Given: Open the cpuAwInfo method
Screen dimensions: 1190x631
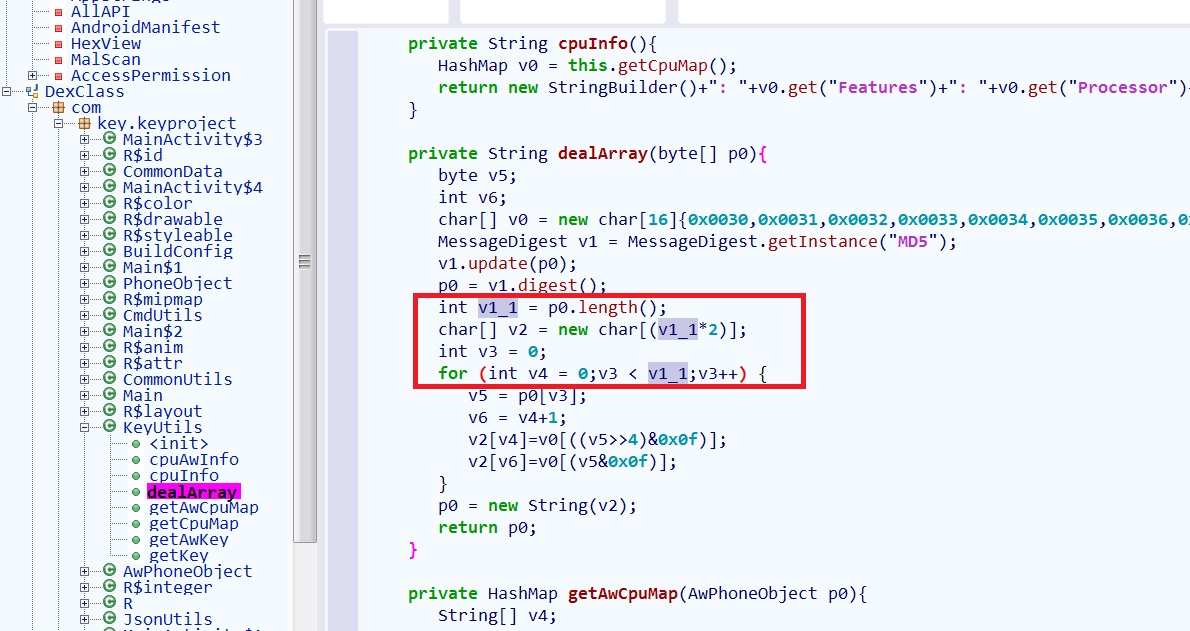Looking at the screenshot, I should (194, 459).
